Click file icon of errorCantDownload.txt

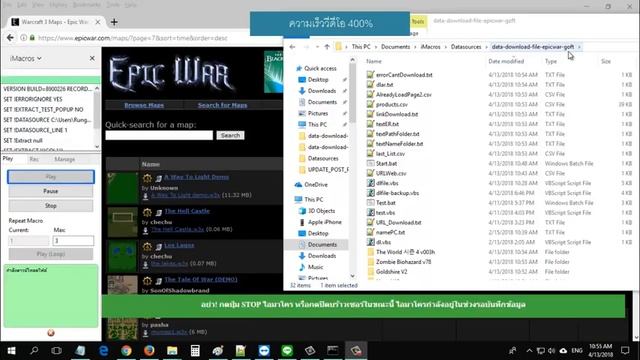(370, 75)
